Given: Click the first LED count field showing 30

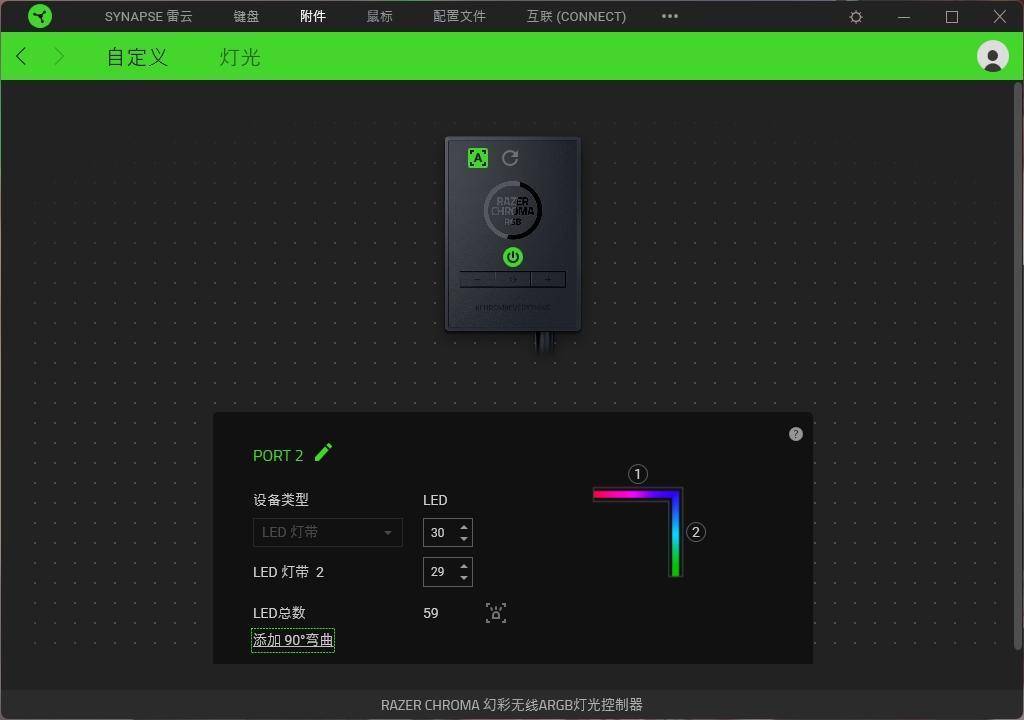Looking at the screenshot, I should (x=440, y=532).
